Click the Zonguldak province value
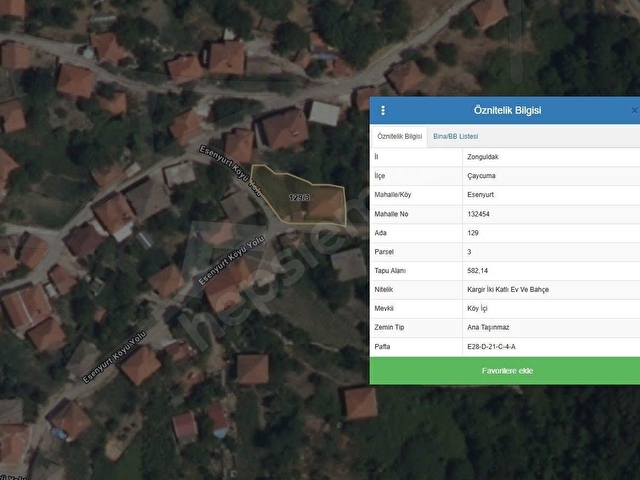 coord(483,157)
